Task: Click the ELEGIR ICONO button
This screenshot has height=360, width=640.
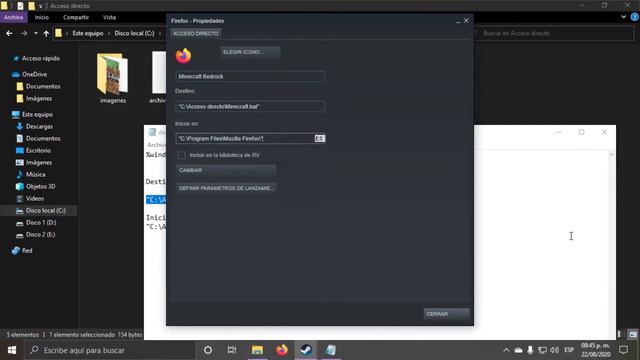Action: (250, 52)
